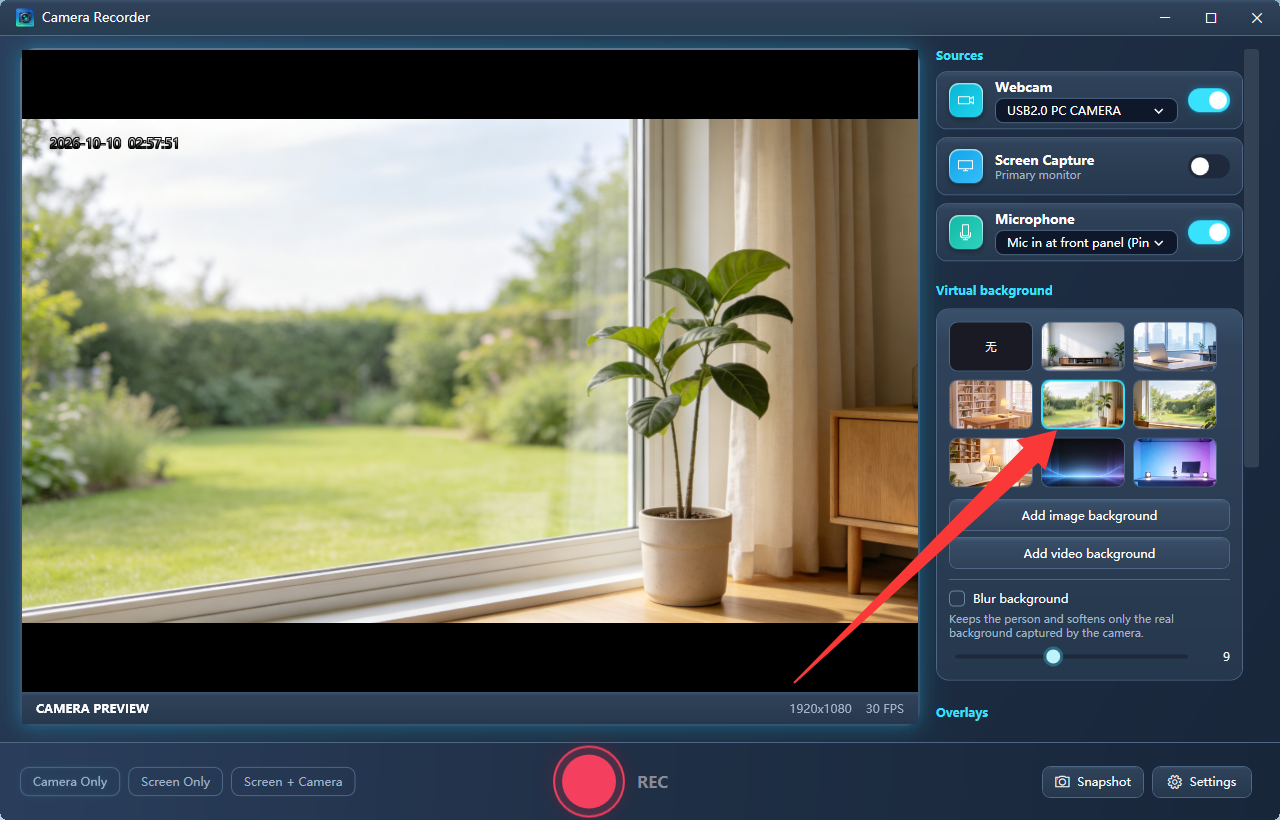Click the 'Sources' section heading
The width and height of the screenshot is (1280, 820).
[960, 56]
